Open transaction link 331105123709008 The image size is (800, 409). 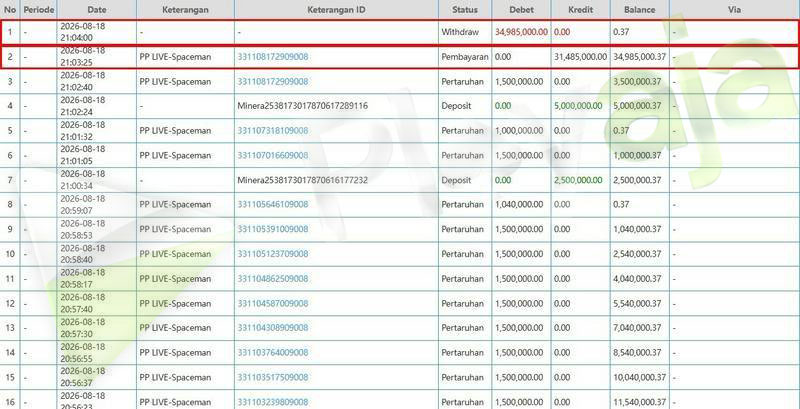point(272,254)
